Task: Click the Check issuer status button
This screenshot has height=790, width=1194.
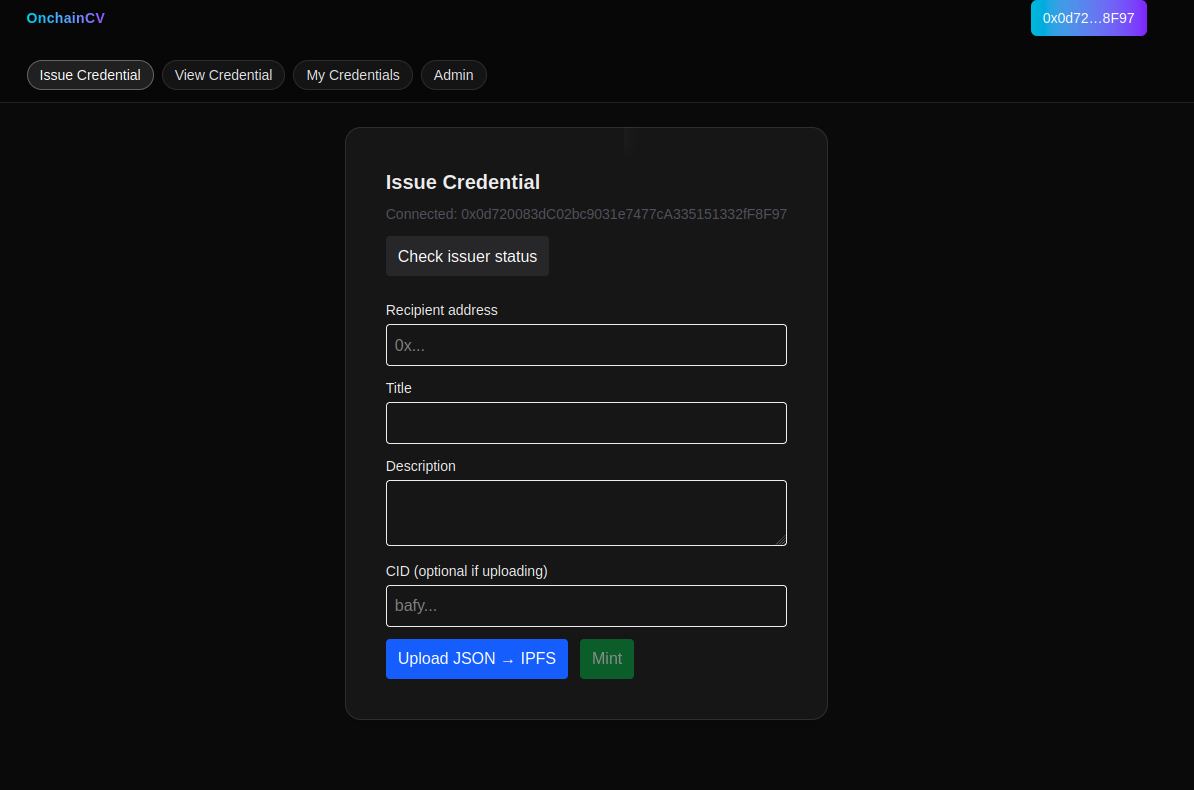Action: (x=468, y=257)
